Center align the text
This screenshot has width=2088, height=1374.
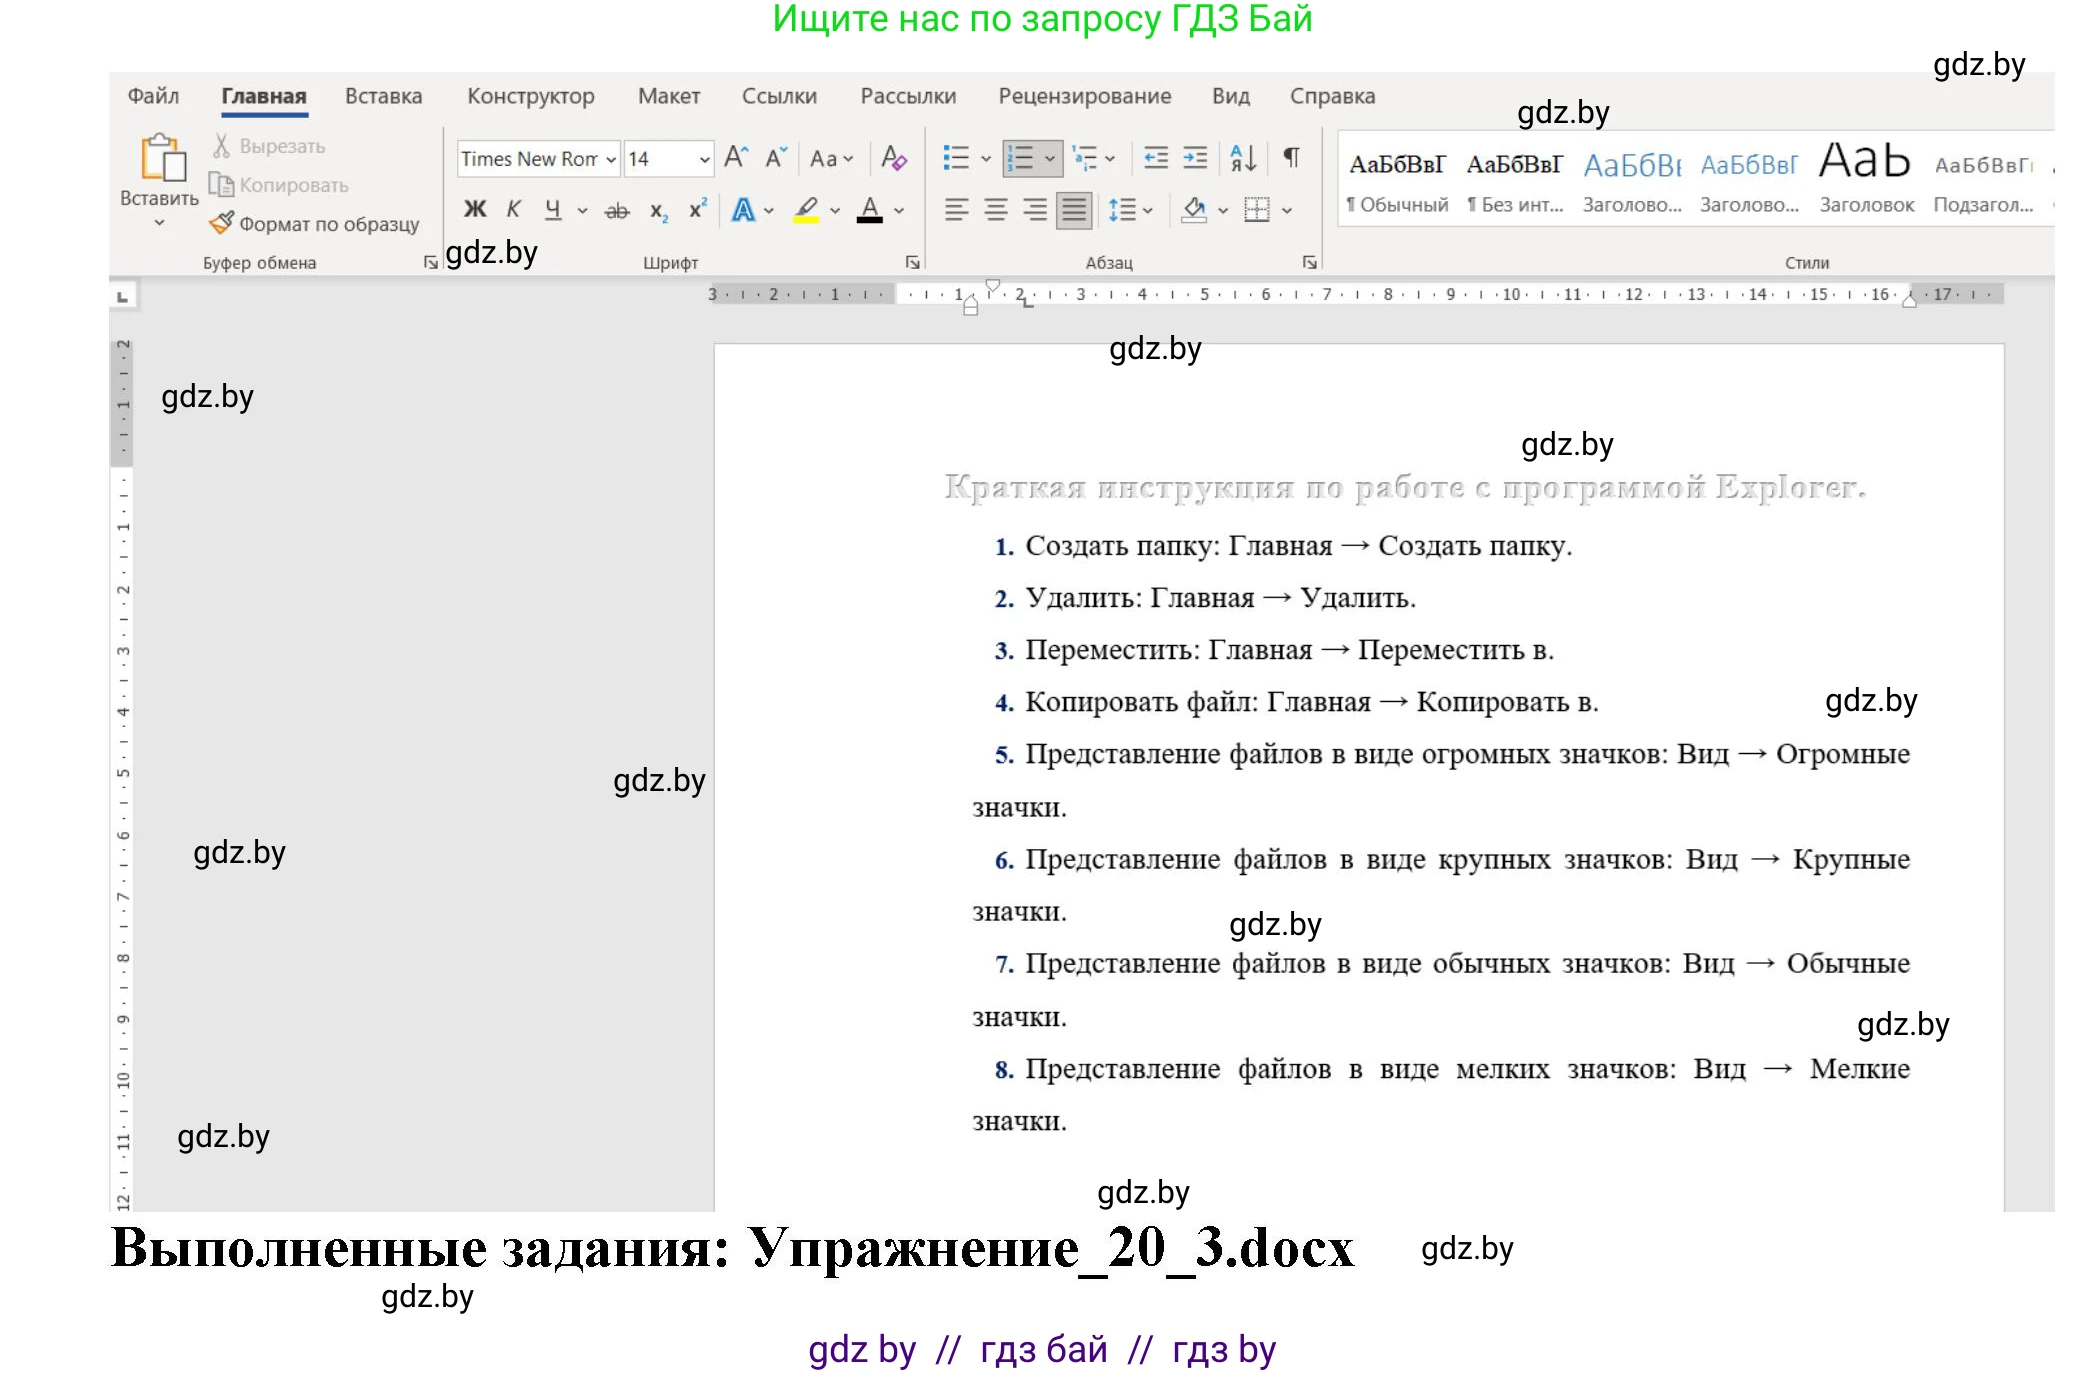pos(996,210)
